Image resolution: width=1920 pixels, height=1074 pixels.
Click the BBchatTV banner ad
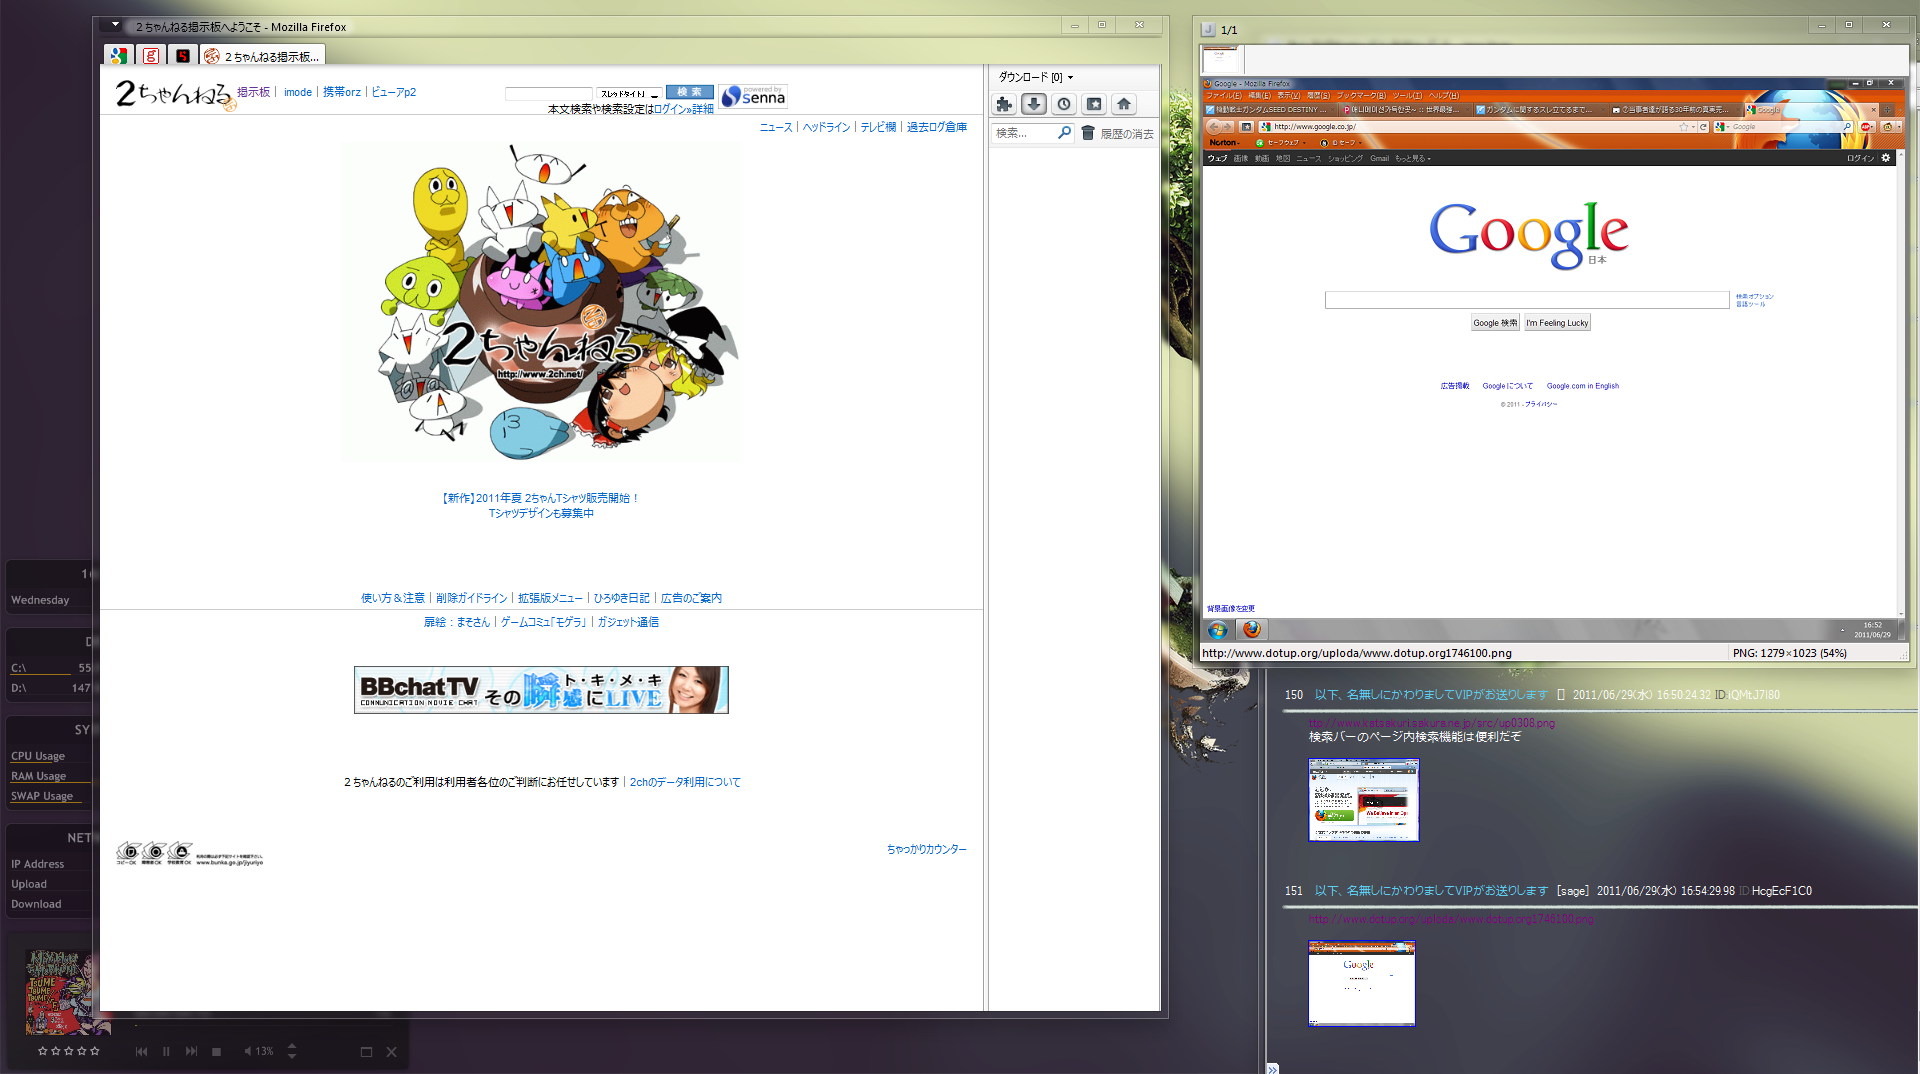click(x=541, y=690)
